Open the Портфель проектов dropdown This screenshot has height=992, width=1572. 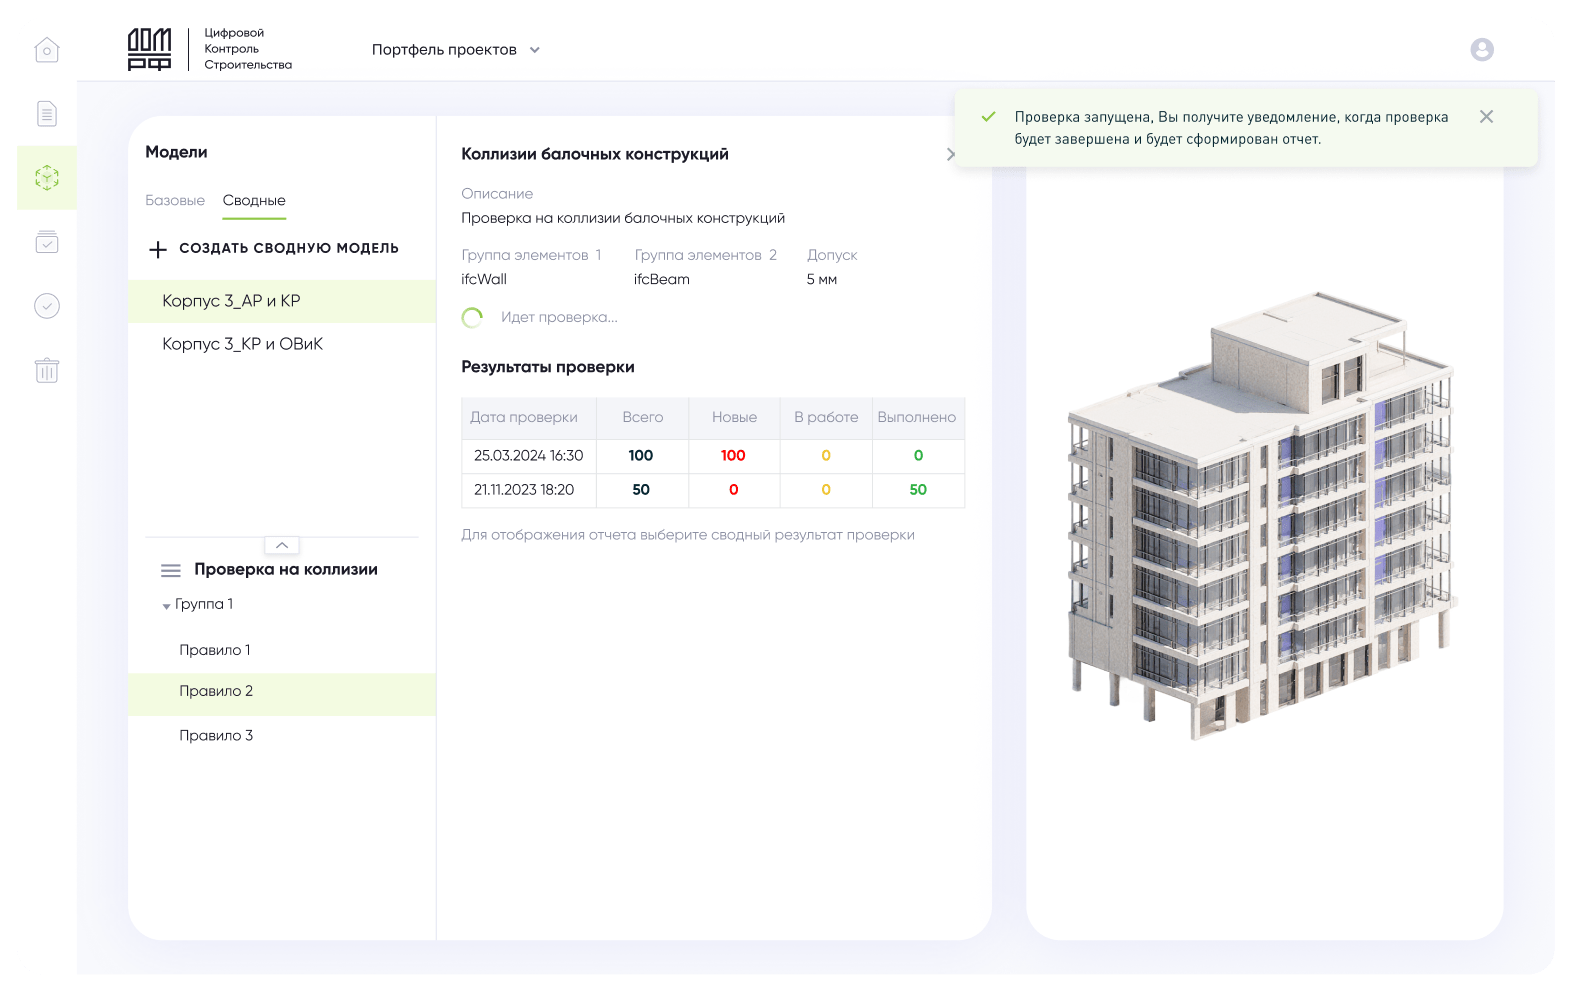tap(455, 50)
